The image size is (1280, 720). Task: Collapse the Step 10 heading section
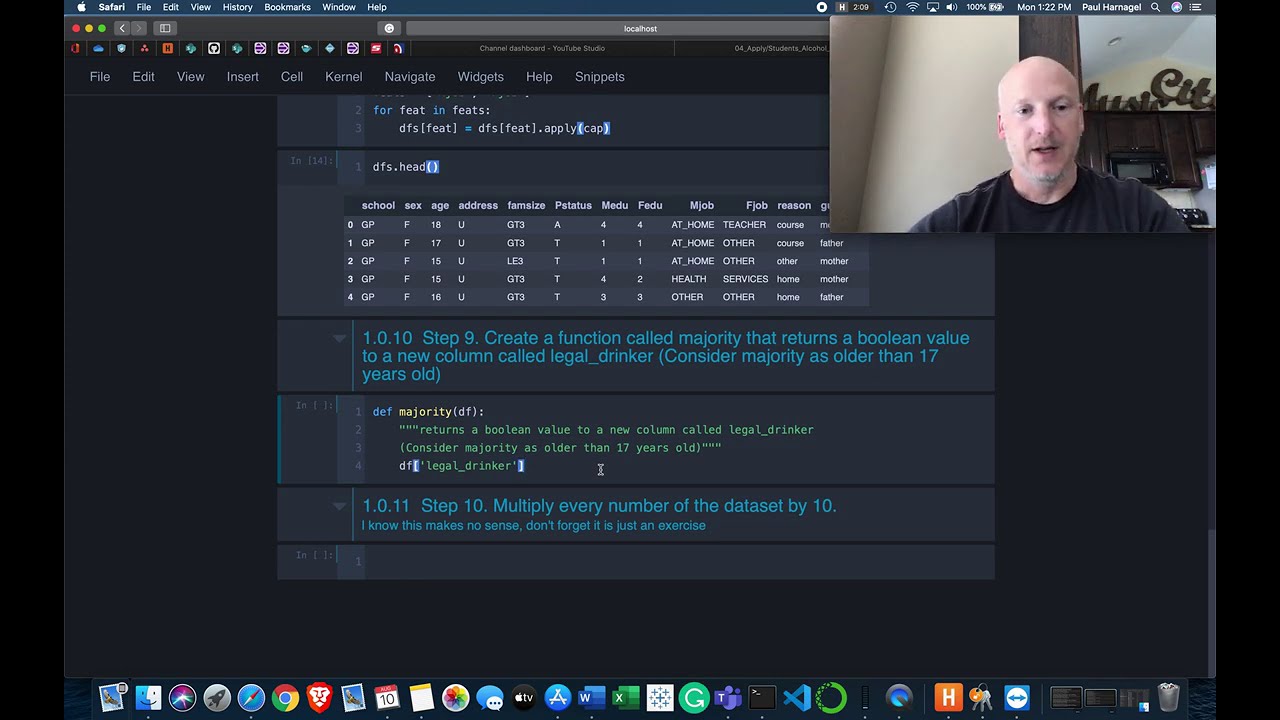(339, 506)
